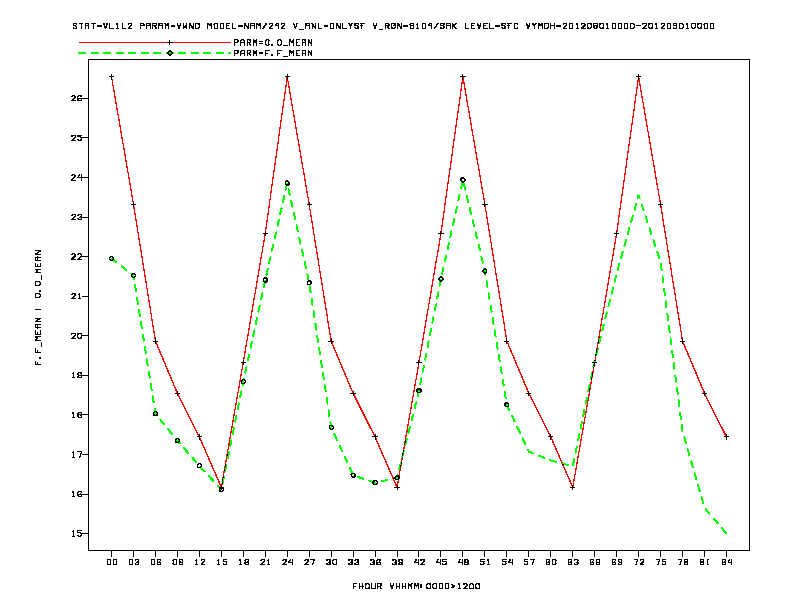792x612 pixels.
Task: Click x-axis tick label 03
Action: coord(133,562)
